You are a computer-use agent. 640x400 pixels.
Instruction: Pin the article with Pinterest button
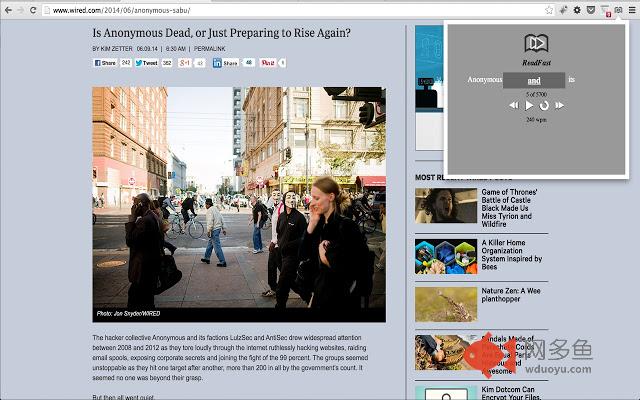[268, 63]
